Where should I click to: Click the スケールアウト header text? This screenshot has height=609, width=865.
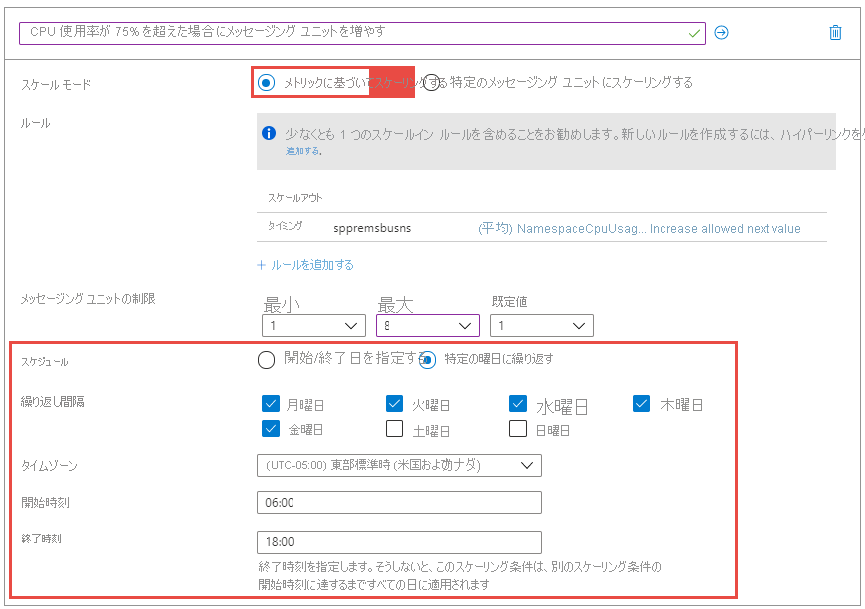295,198
